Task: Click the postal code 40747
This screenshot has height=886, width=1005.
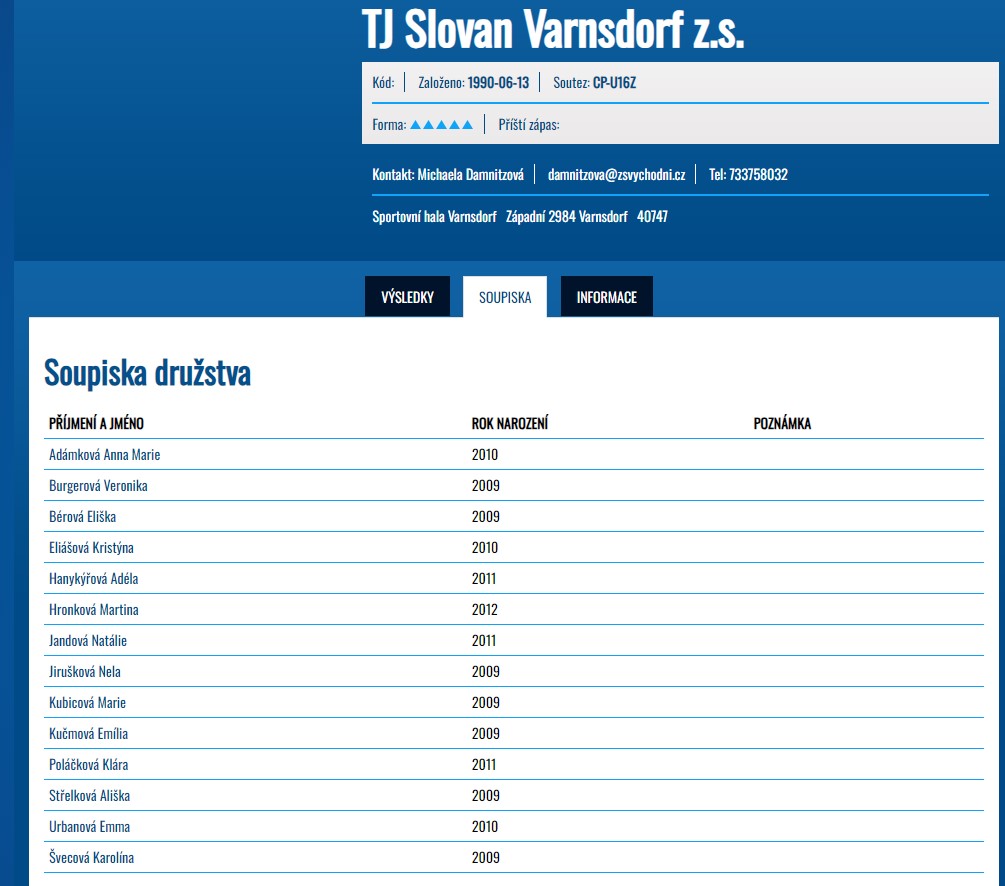Action: pos(652,217)
